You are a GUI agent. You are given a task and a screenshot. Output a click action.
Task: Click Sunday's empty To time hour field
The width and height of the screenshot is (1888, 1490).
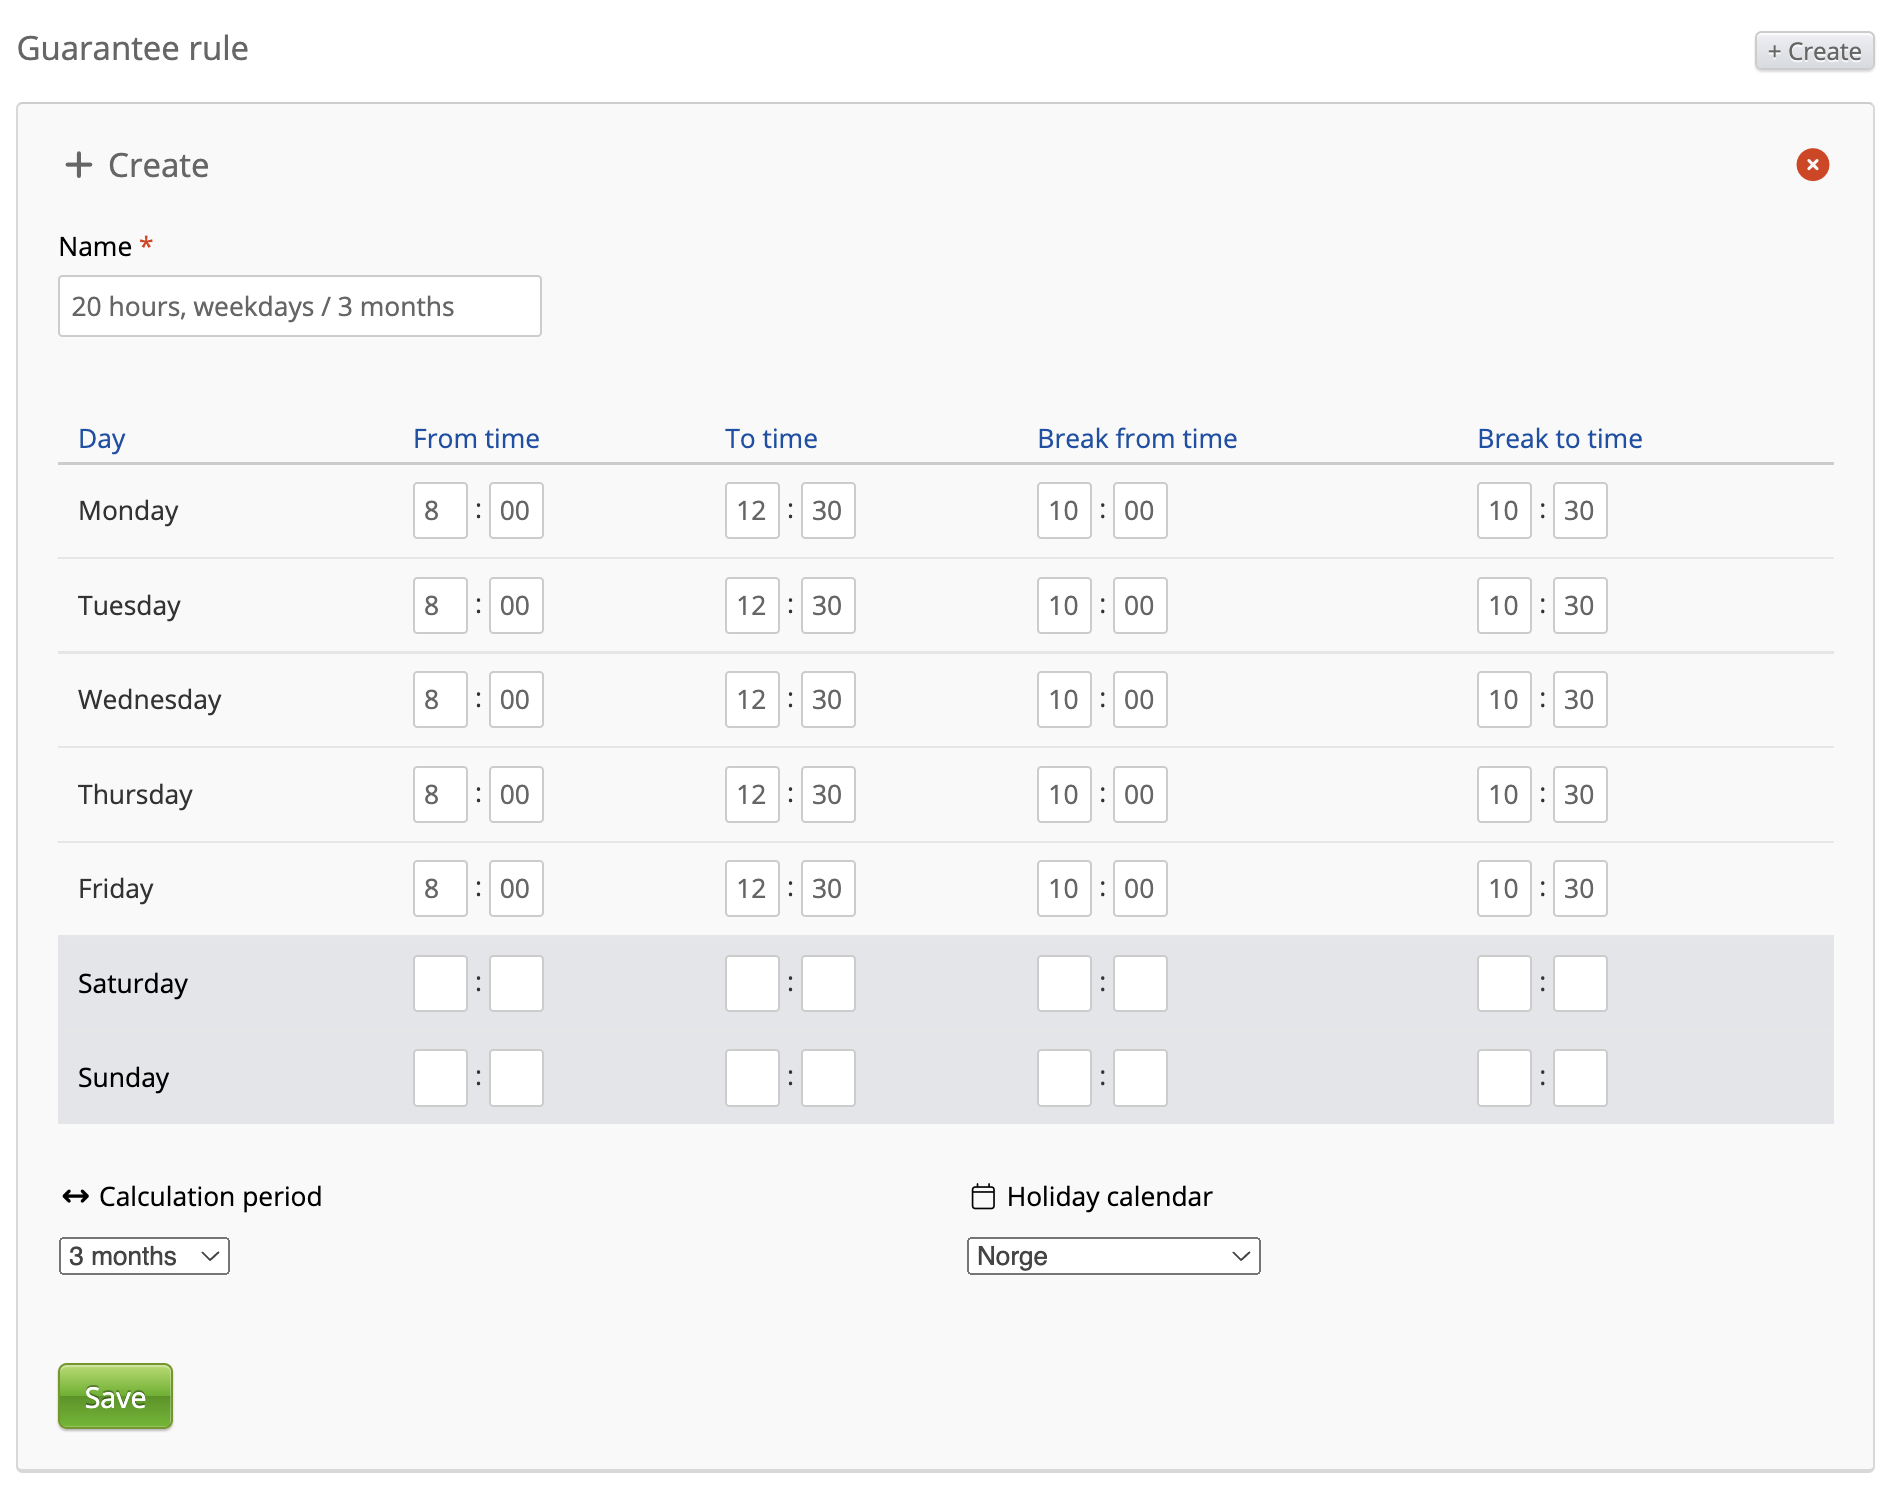(752, 1078)
